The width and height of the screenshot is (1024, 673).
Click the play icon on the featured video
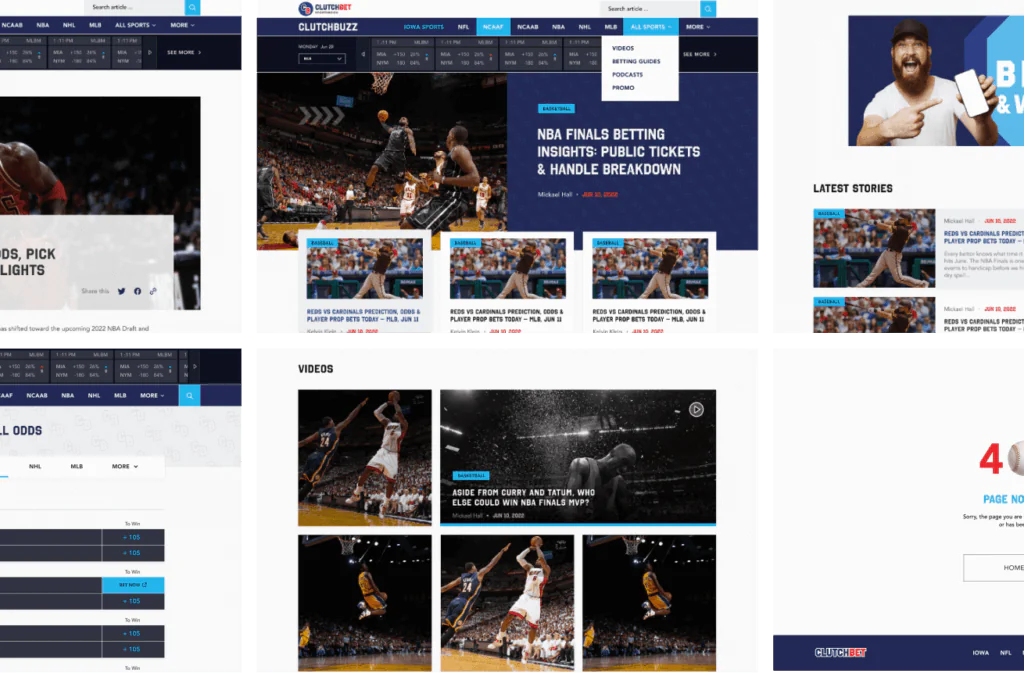696,409
